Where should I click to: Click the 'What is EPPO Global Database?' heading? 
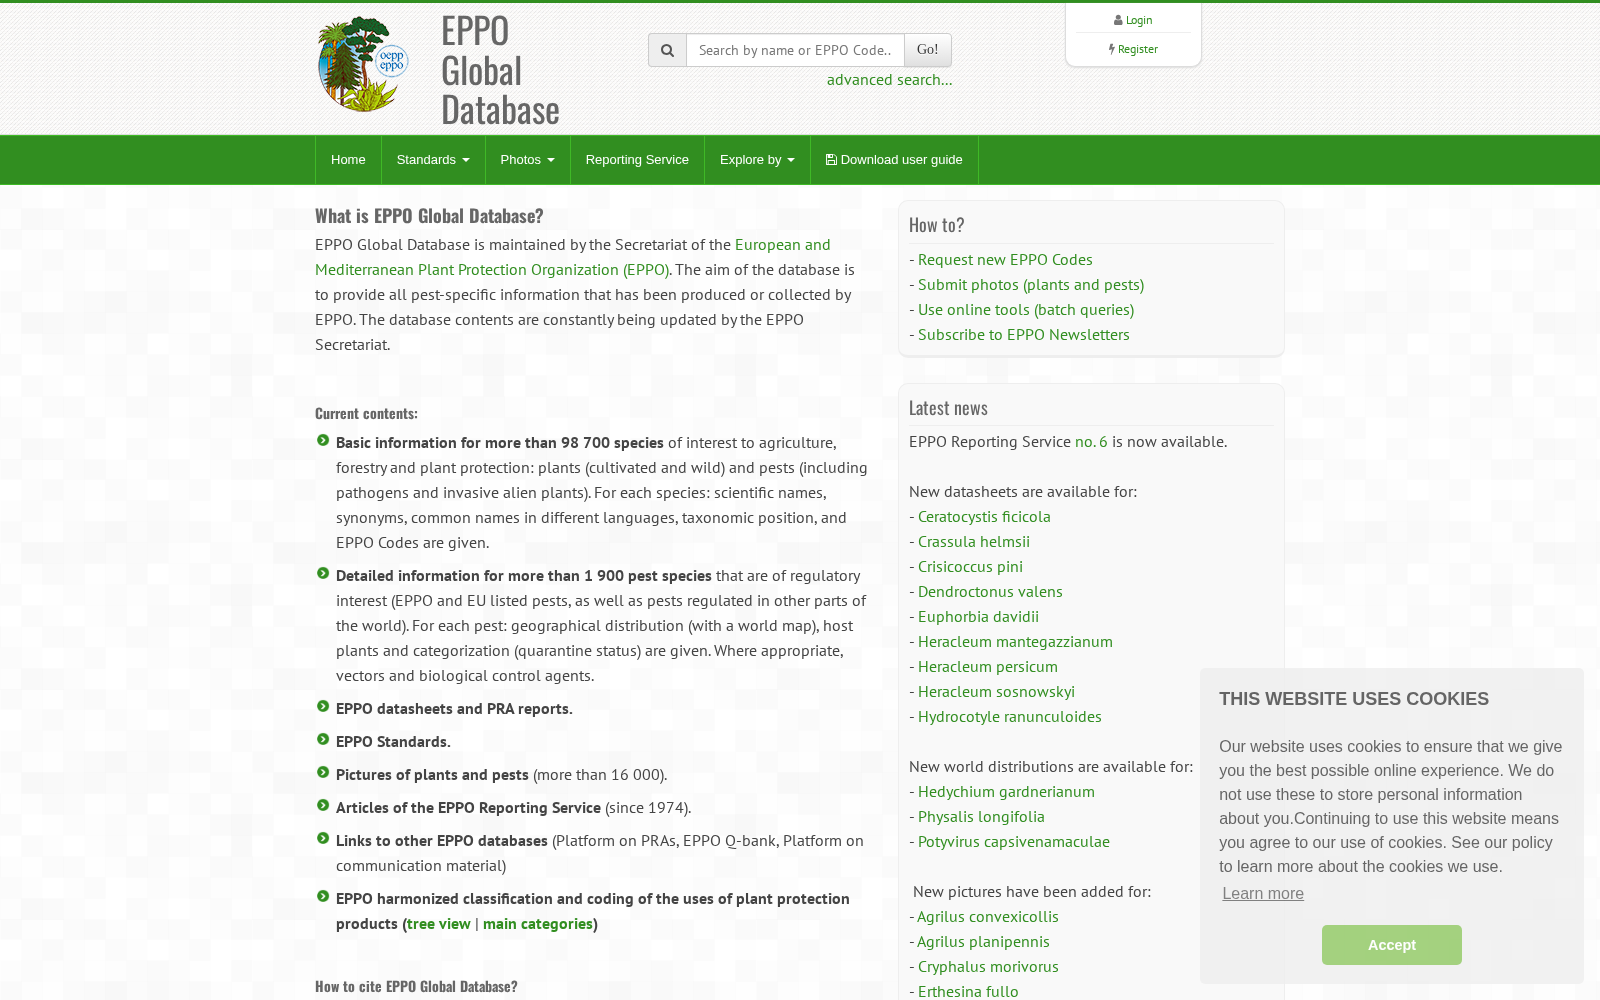(429, 215)
